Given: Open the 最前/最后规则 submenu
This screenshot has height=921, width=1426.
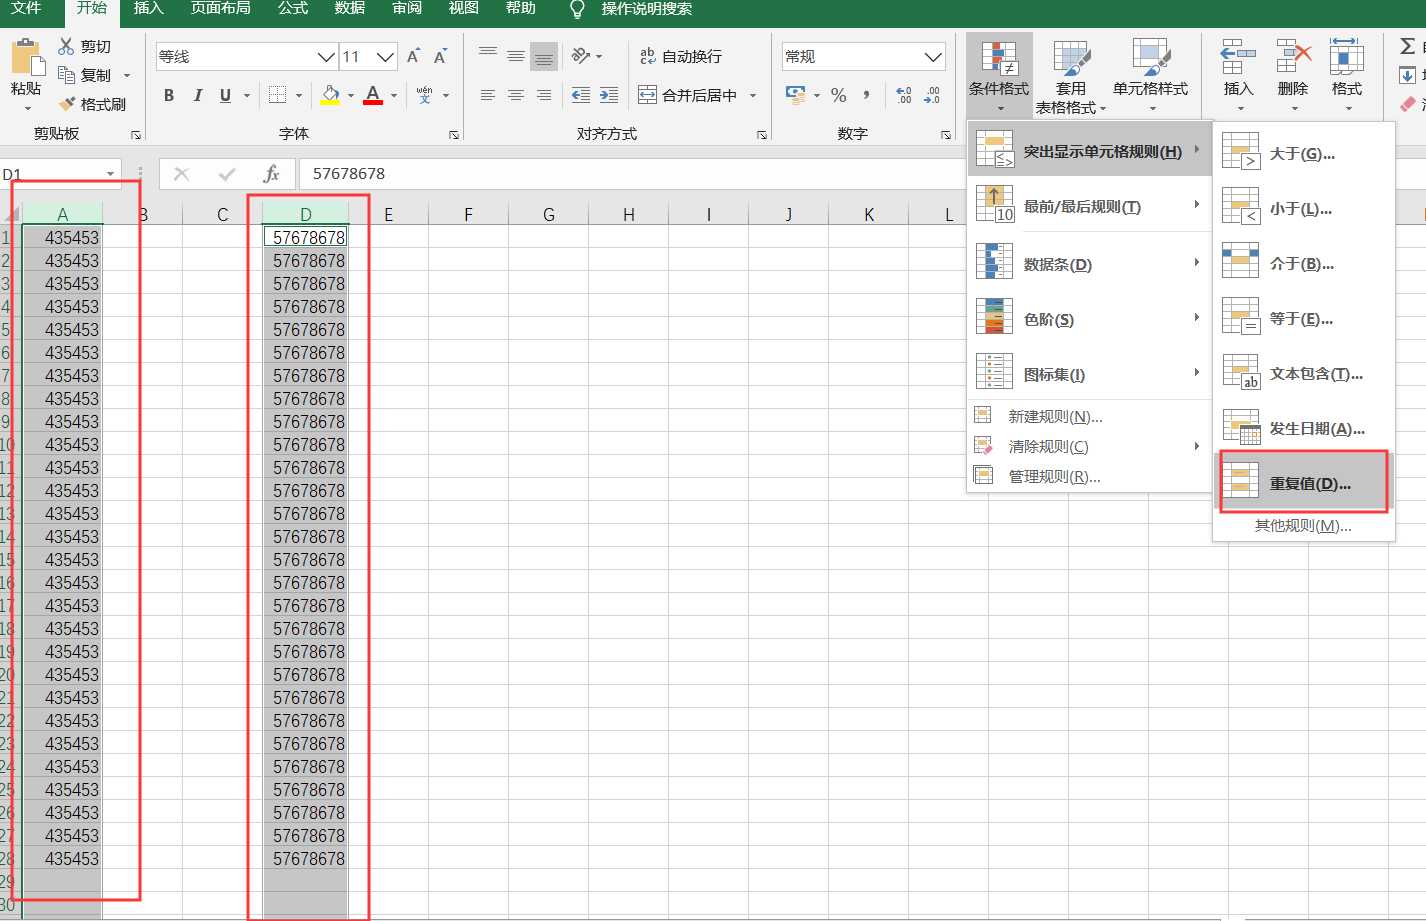Looking at the screenshot, I should [1089, 206].
